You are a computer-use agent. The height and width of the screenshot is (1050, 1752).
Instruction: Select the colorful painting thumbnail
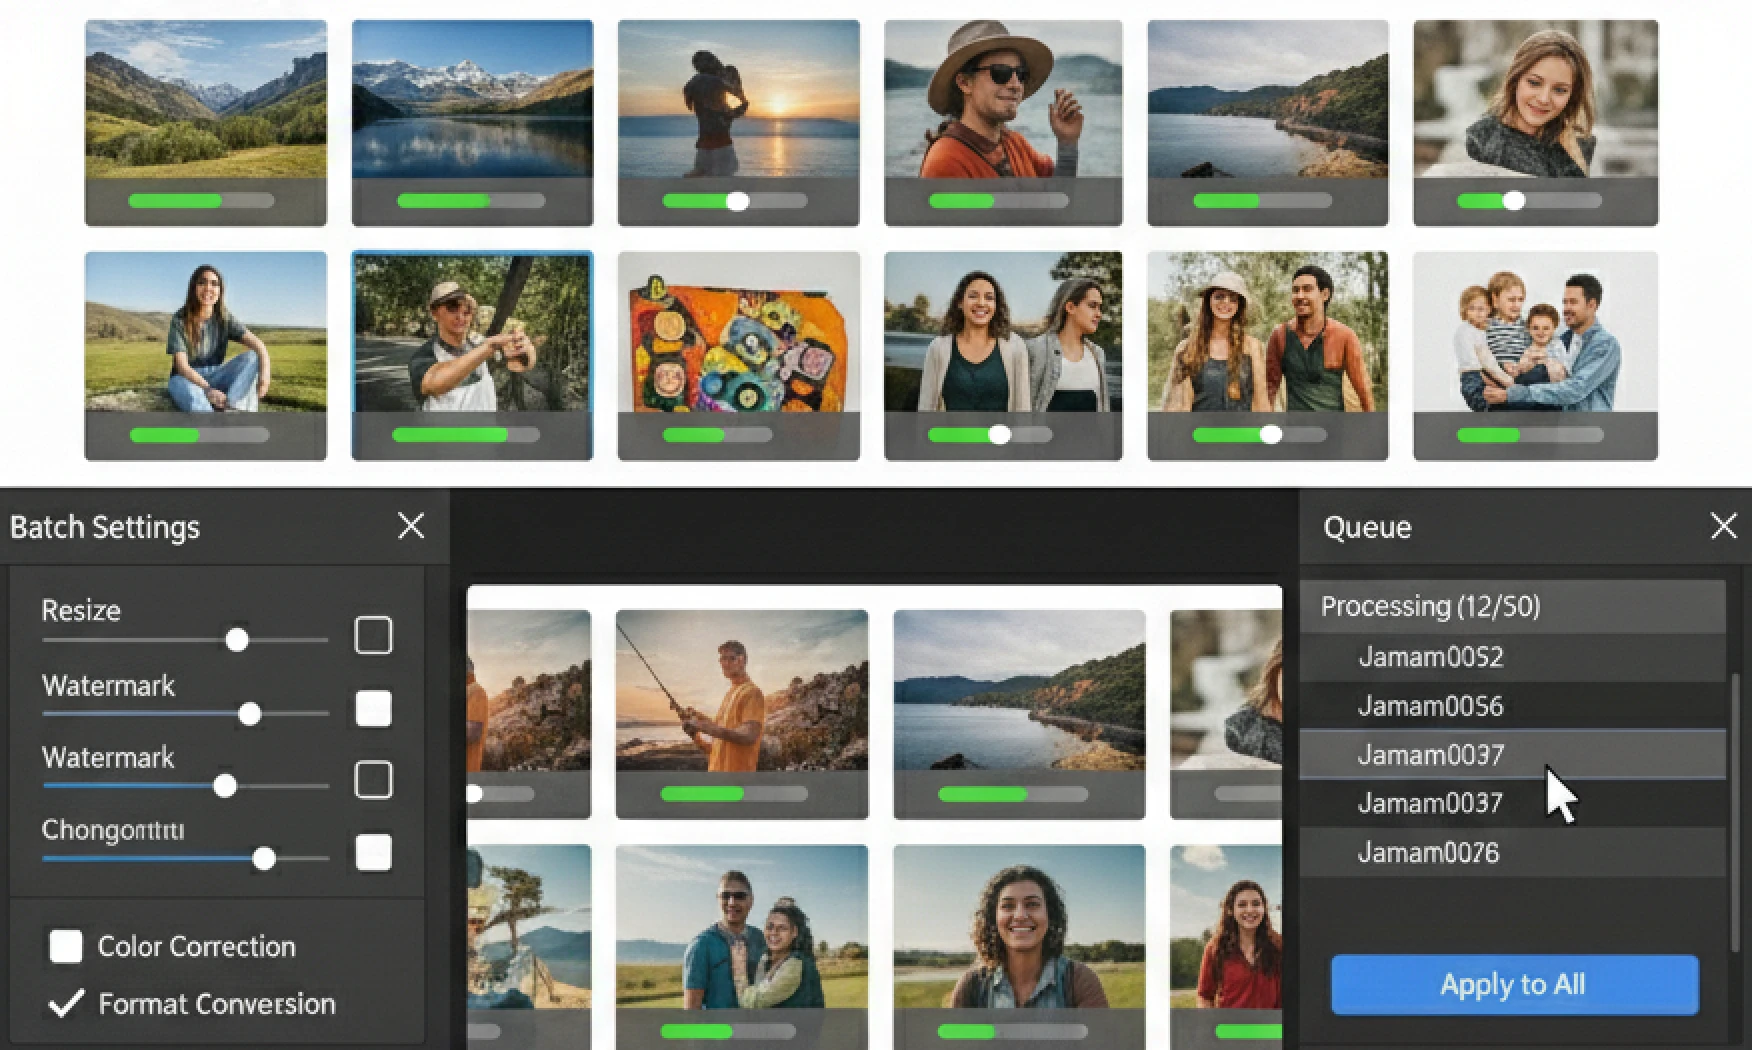pyautogui.click(x=738, y=333)
